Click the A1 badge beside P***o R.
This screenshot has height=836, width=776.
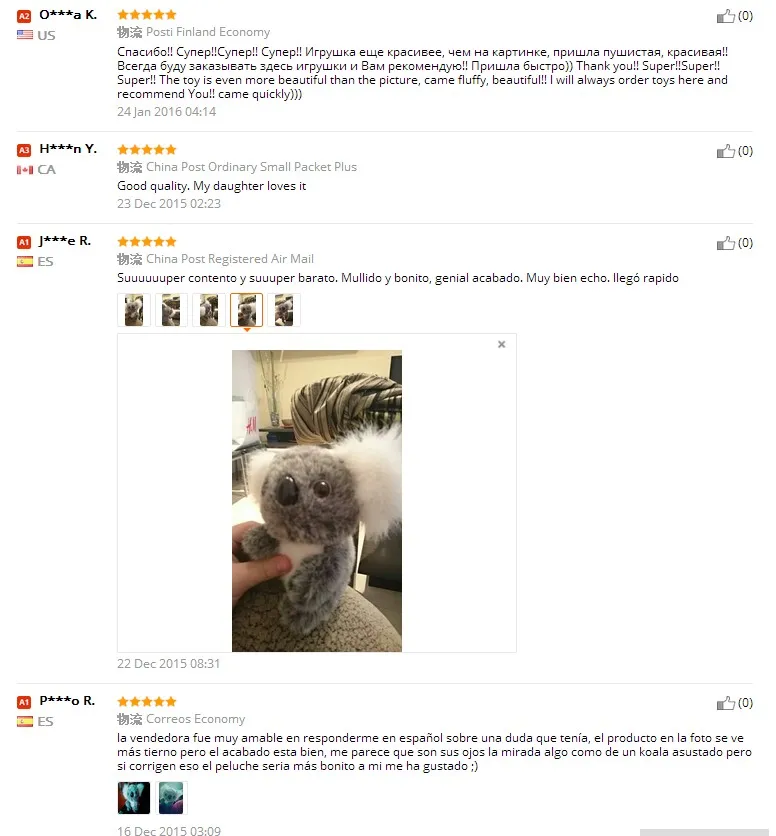point(24,702)
